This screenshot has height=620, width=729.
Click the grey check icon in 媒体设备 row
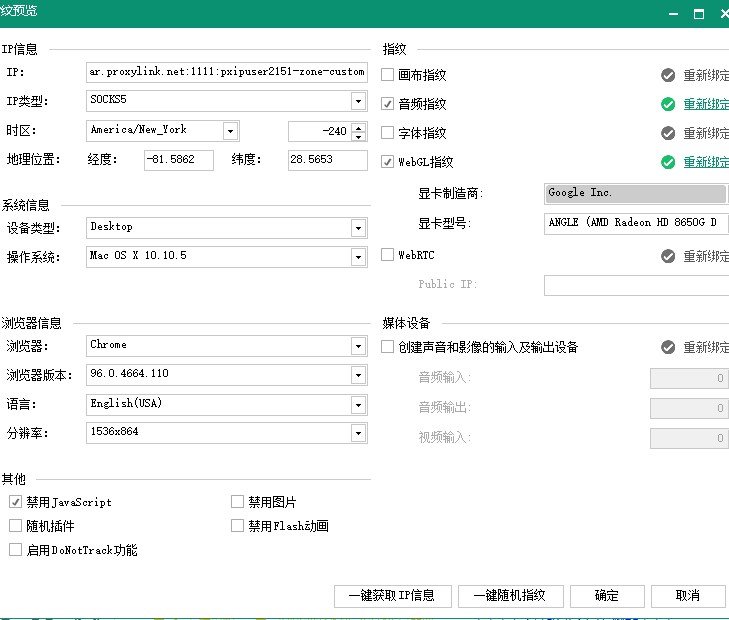click(668, 347)
